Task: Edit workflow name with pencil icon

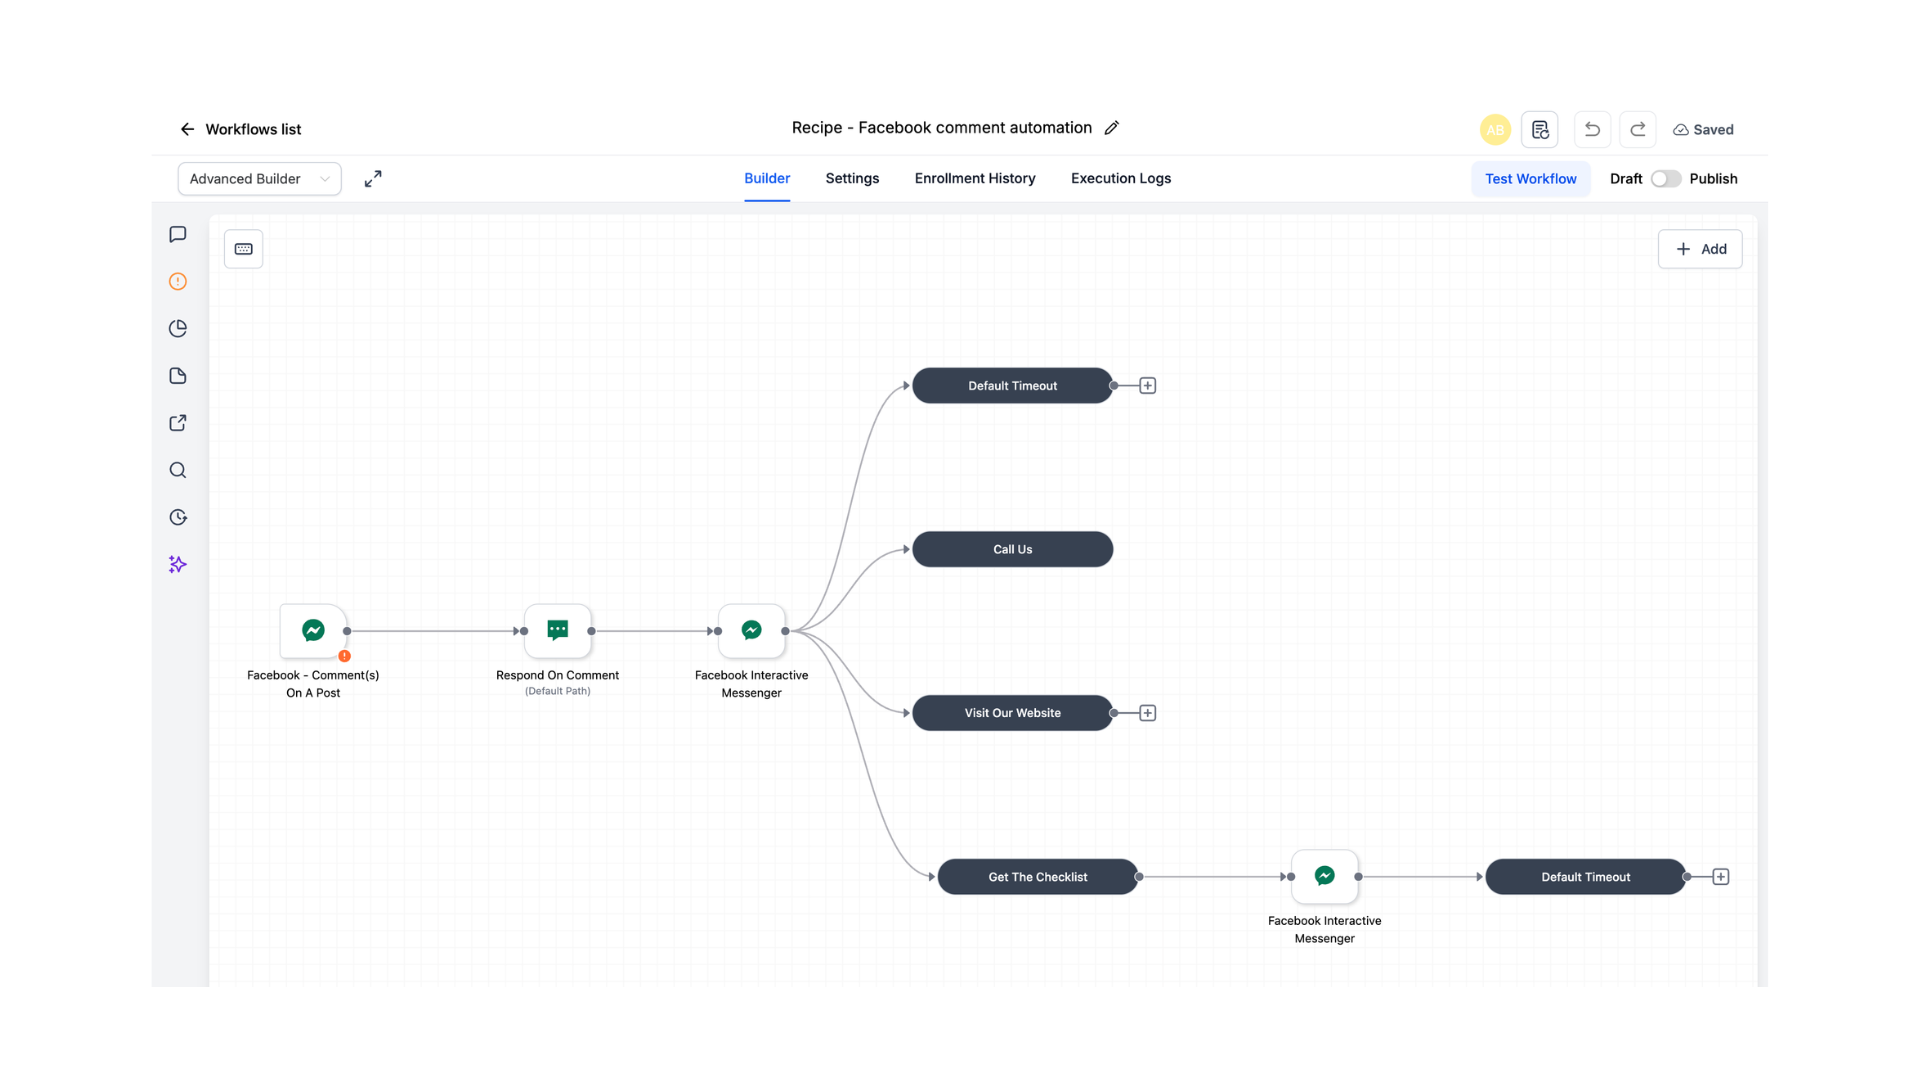Action: pos(1112,128)
